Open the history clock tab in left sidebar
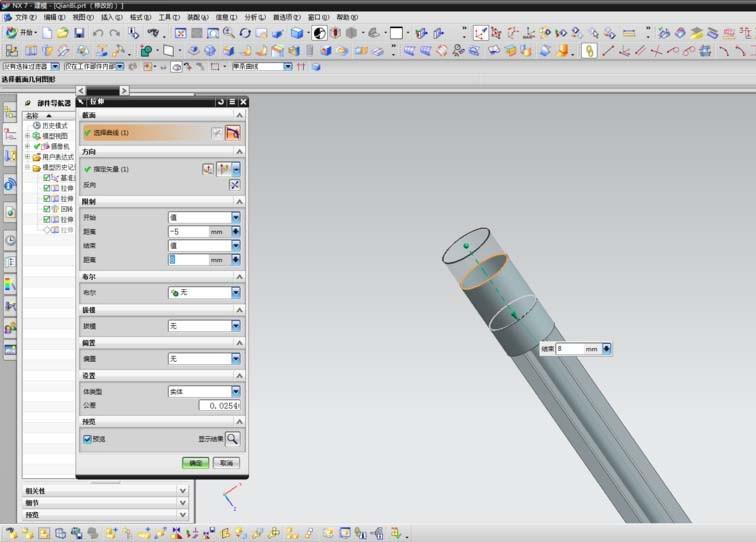The width and height of the screenshot is (756, 542). pyautogui.click(x=10, y=240)
